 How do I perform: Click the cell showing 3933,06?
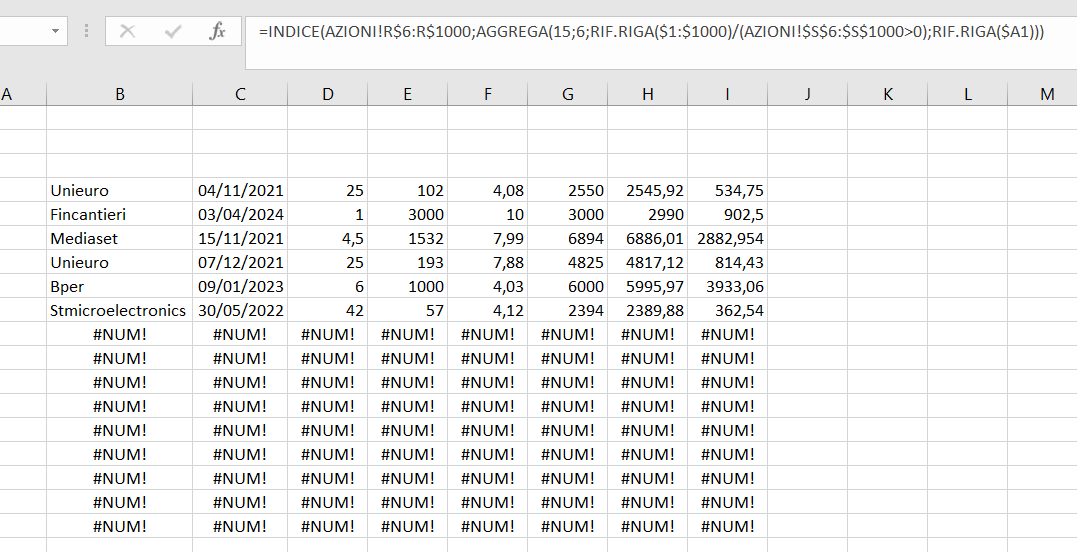click(x=728, y=286)
